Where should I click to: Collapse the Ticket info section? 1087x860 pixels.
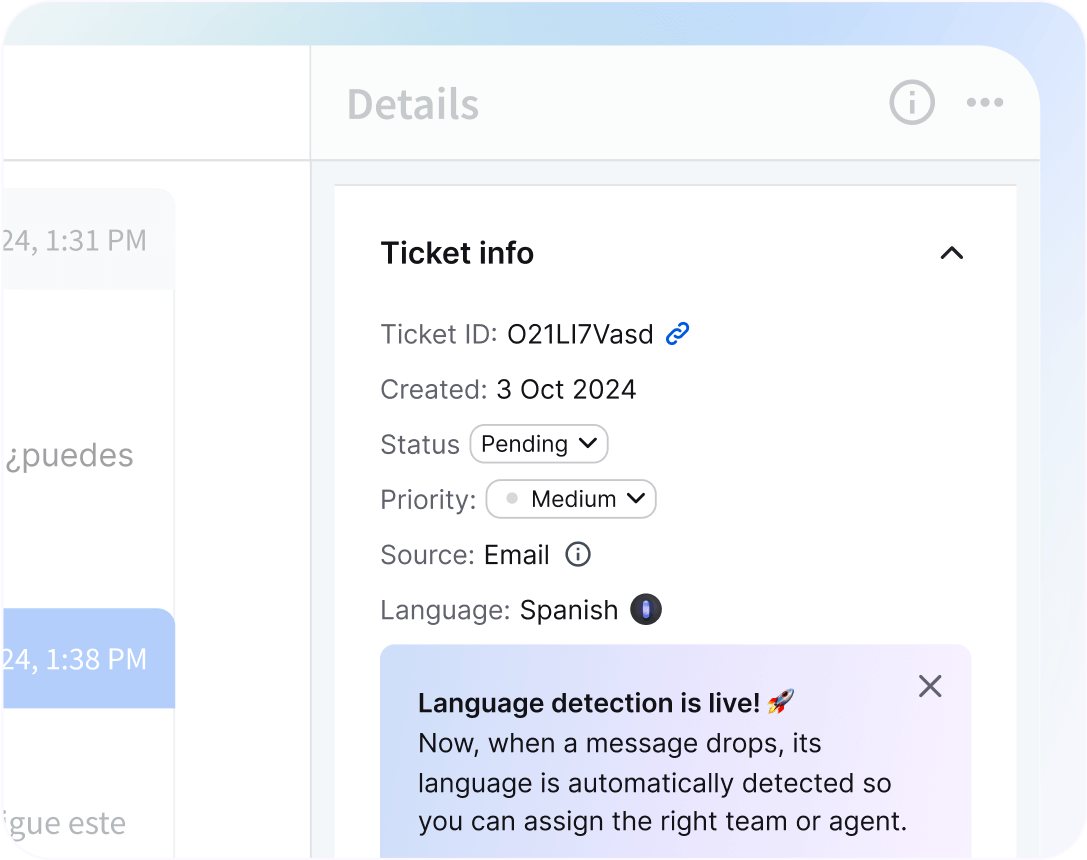tap(952, 254)
